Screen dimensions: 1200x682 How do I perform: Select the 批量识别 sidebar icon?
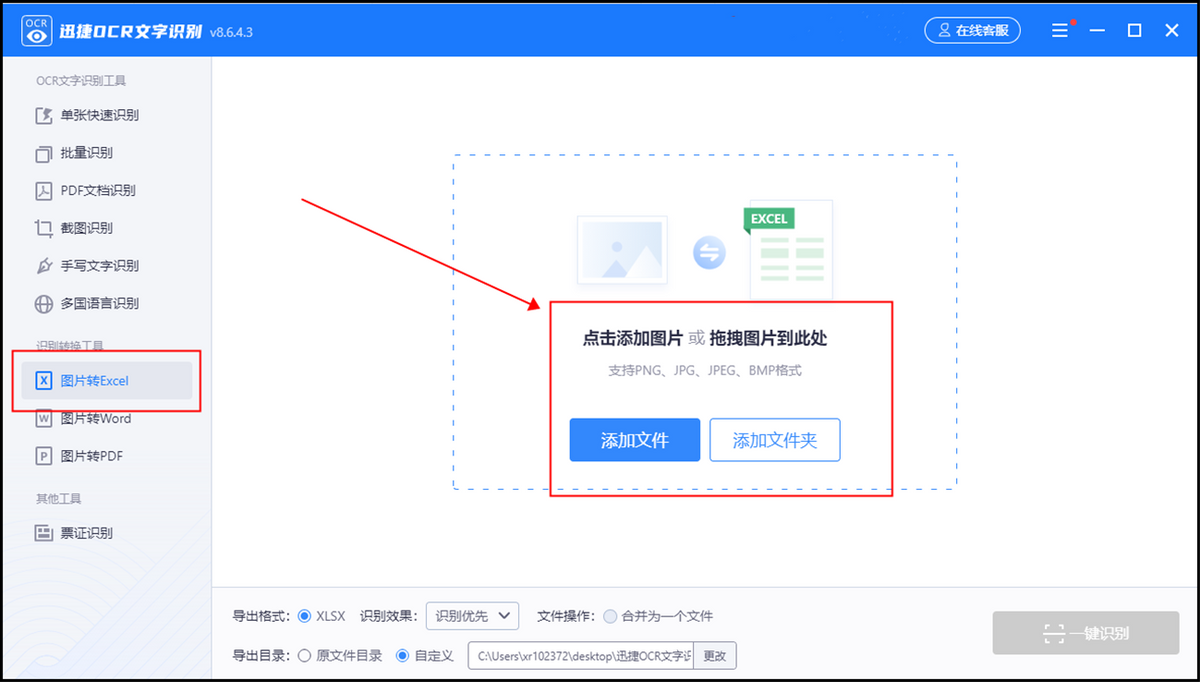tap(44, 153)
